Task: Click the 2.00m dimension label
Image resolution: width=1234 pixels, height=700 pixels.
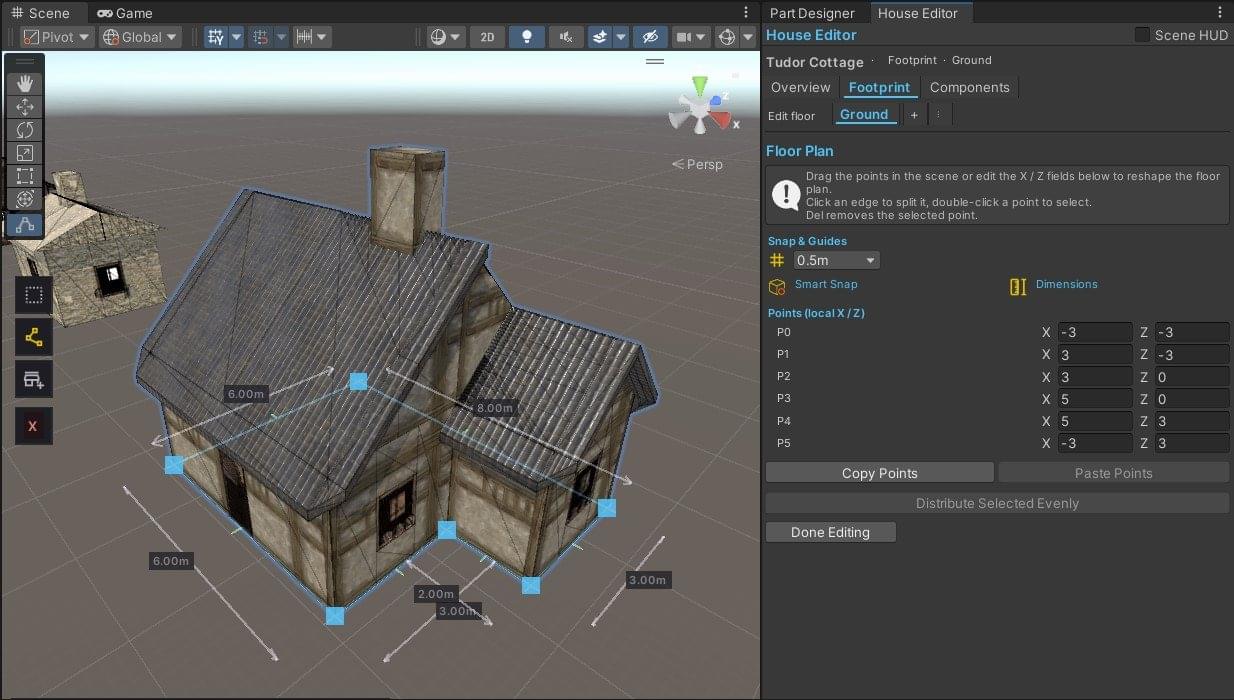Action: coord(436,594)
